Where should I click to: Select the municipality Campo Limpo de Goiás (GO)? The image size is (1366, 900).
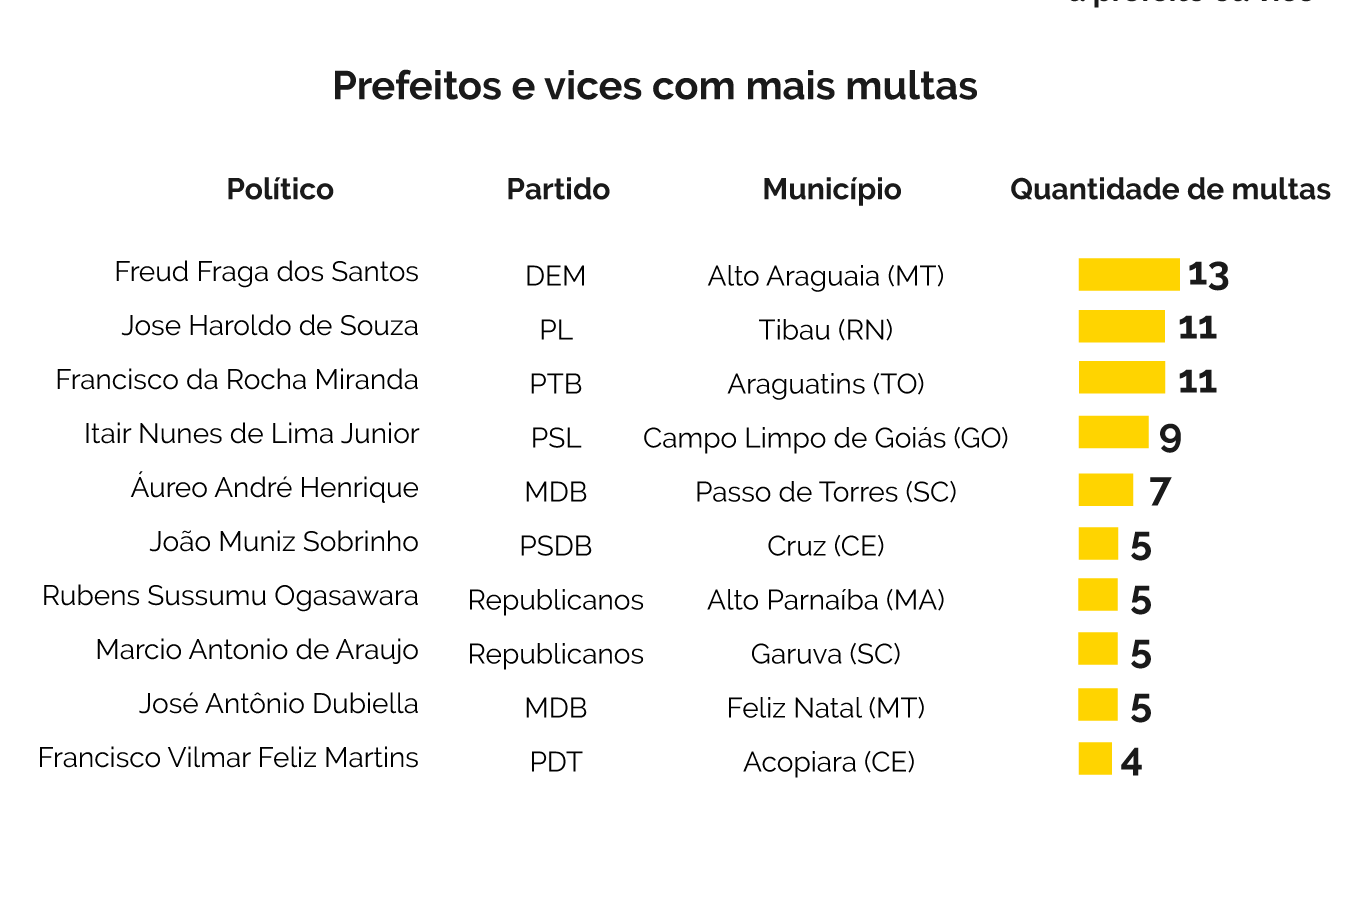[x=826, y=438]
